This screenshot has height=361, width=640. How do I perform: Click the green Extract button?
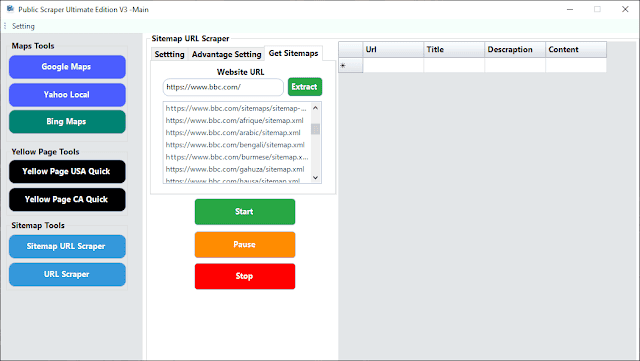(305, 87)
